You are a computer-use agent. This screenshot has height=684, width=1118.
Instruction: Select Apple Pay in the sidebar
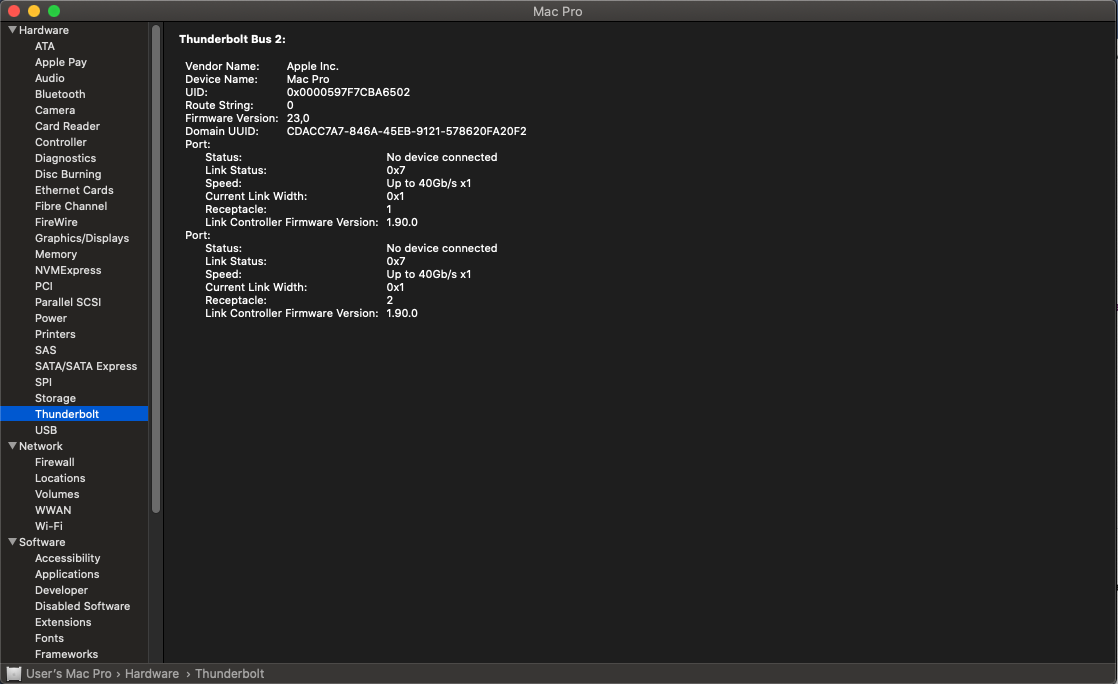pyautogui.click(x=61, y=62)
